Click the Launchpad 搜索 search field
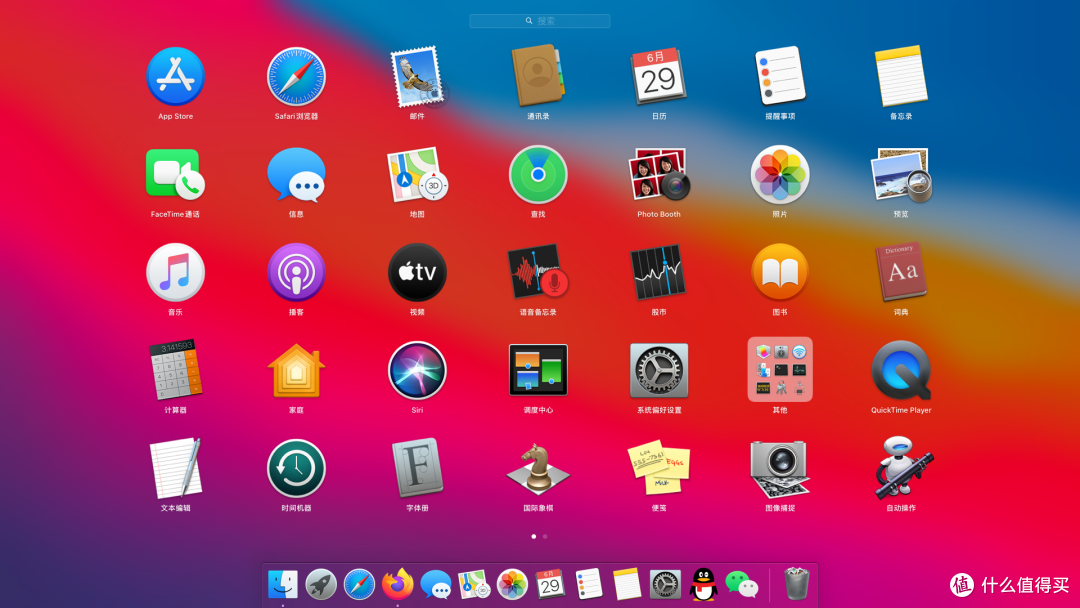The height and width of the screenshot is (608, 1080). 540,21
